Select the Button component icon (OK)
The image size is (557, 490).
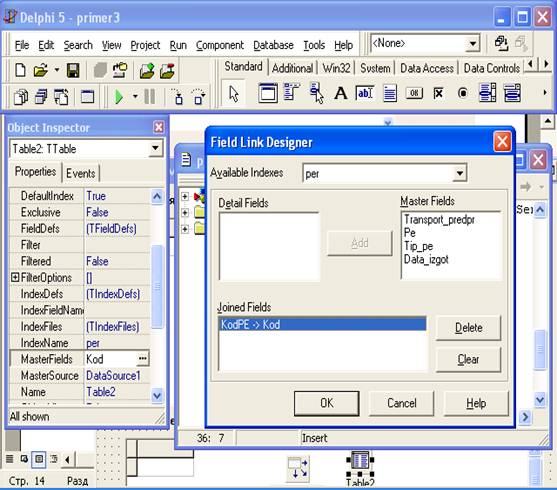click(414, 93)
